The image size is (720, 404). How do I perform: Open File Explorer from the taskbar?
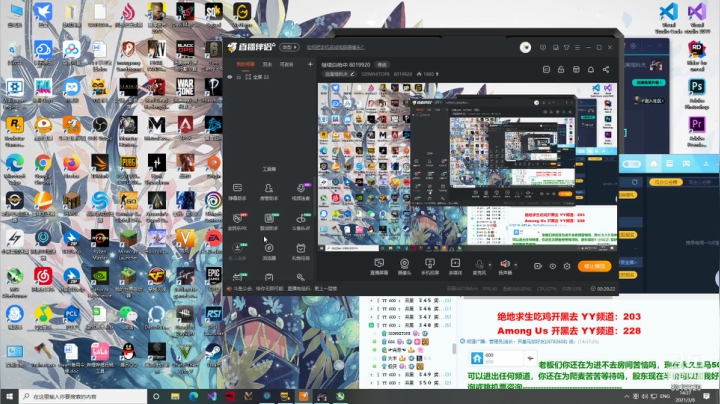pyautogui.click(x=175, y=396)
